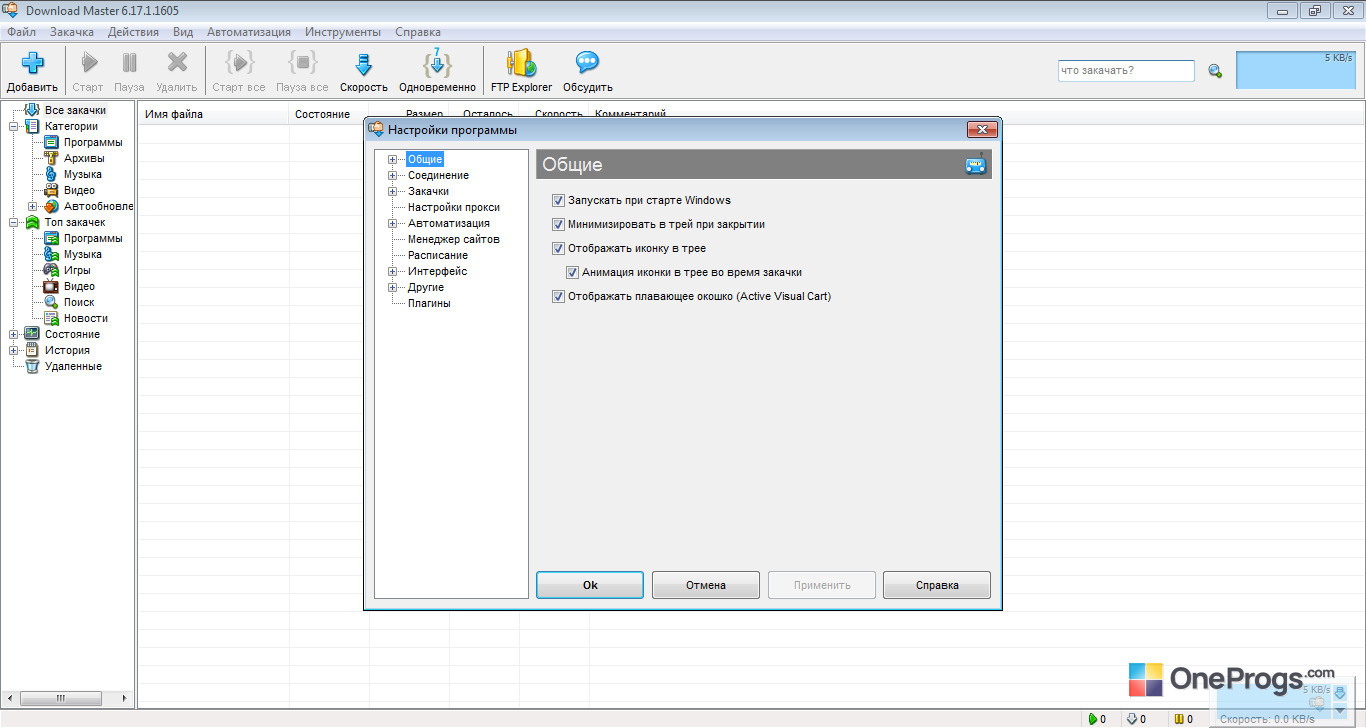The image size is (1366, 728).
Task: Open the Справка menu in the menu bar
Action: click(x=418, y=32)
